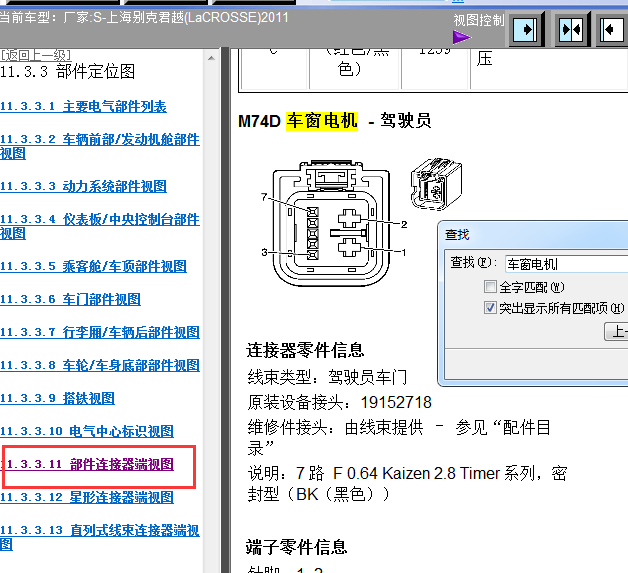Click the 查找 search input field
The image size is (628, 573).
coord(566,264)
